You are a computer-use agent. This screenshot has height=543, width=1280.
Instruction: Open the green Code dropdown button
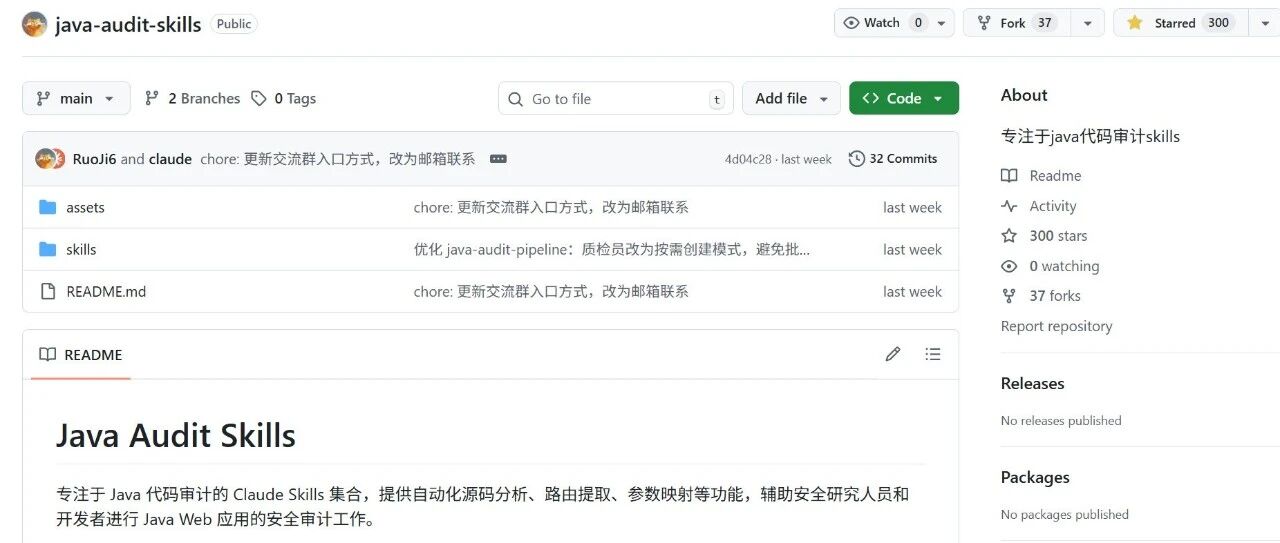tap(904, 98)
